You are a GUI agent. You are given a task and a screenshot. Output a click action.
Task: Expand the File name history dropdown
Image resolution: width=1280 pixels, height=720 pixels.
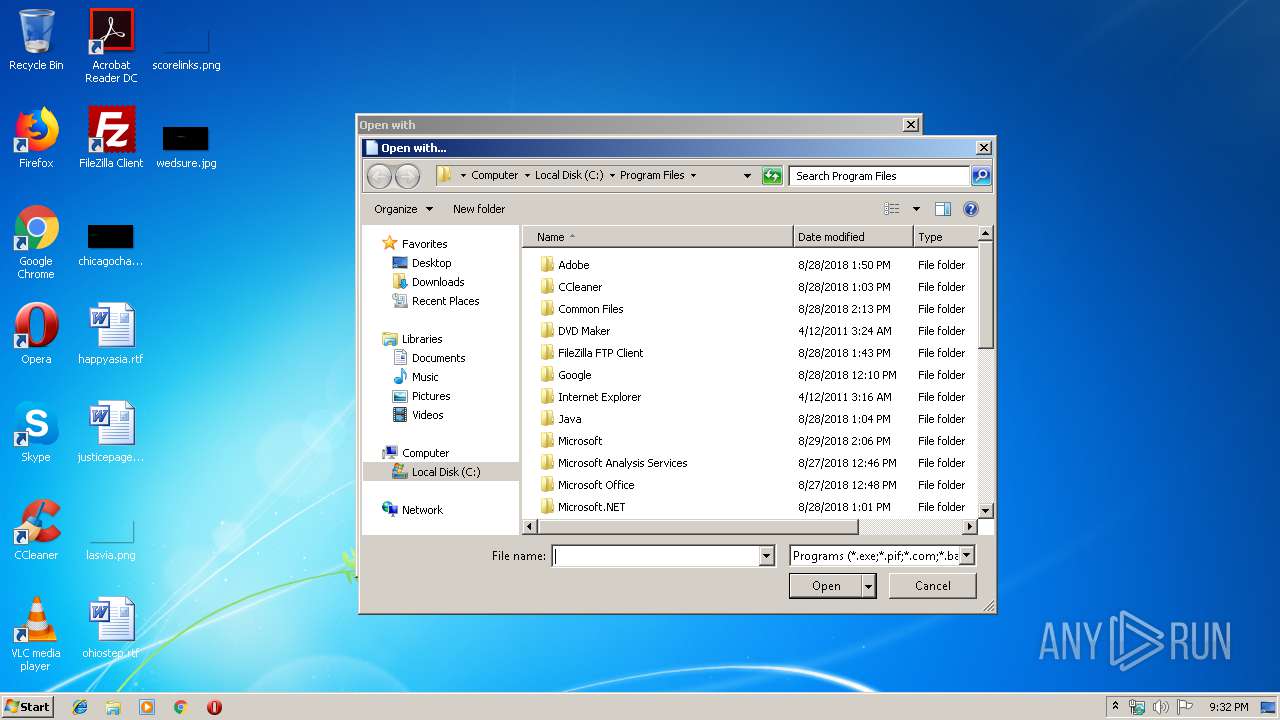tap(767, 556)
